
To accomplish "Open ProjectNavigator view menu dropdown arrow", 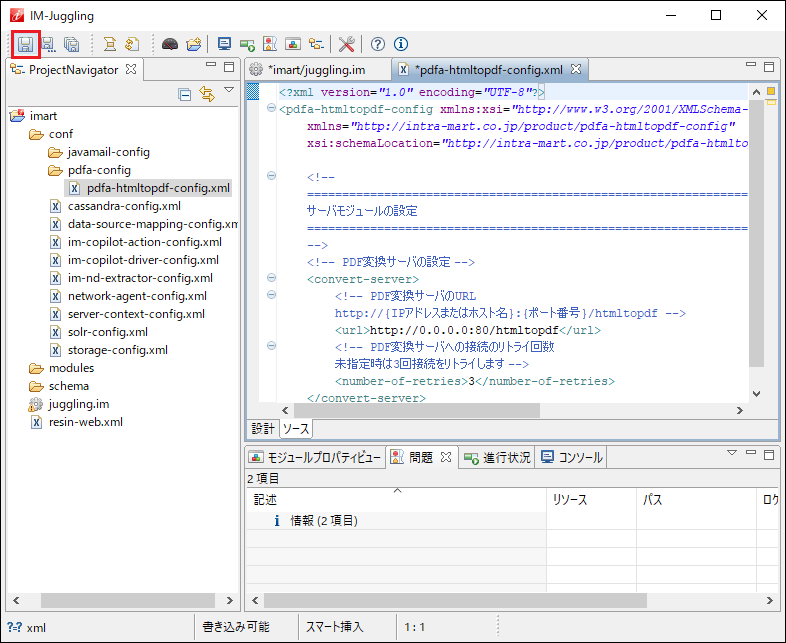I will point(229,91).
